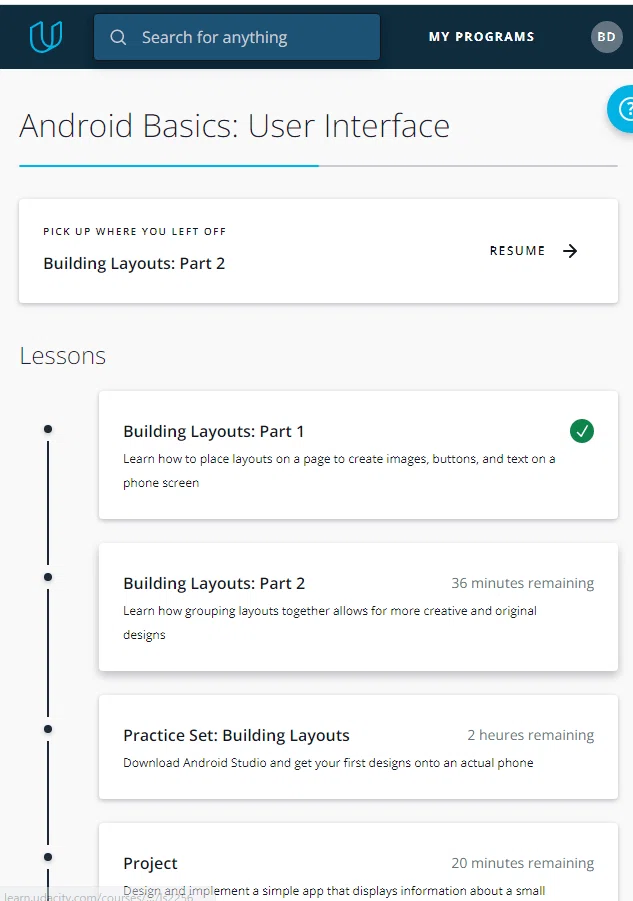Select the Practice Set timeline dot

48,729
